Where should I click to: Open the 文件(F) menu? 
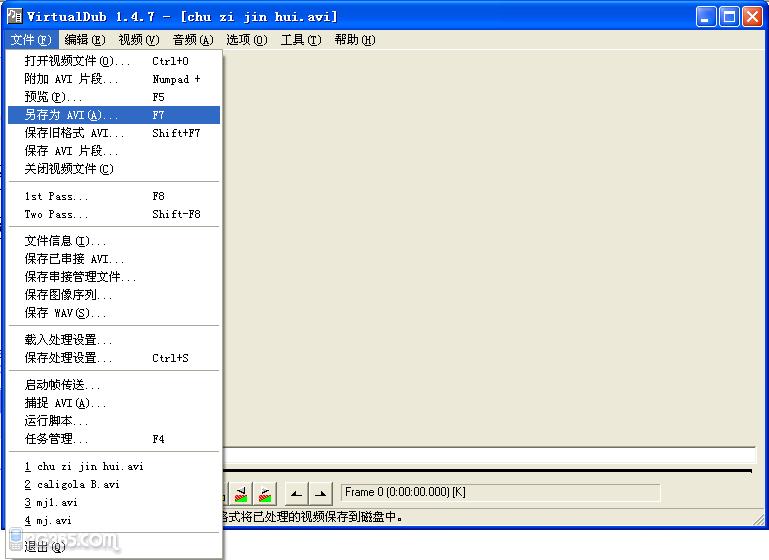(31, 40)
